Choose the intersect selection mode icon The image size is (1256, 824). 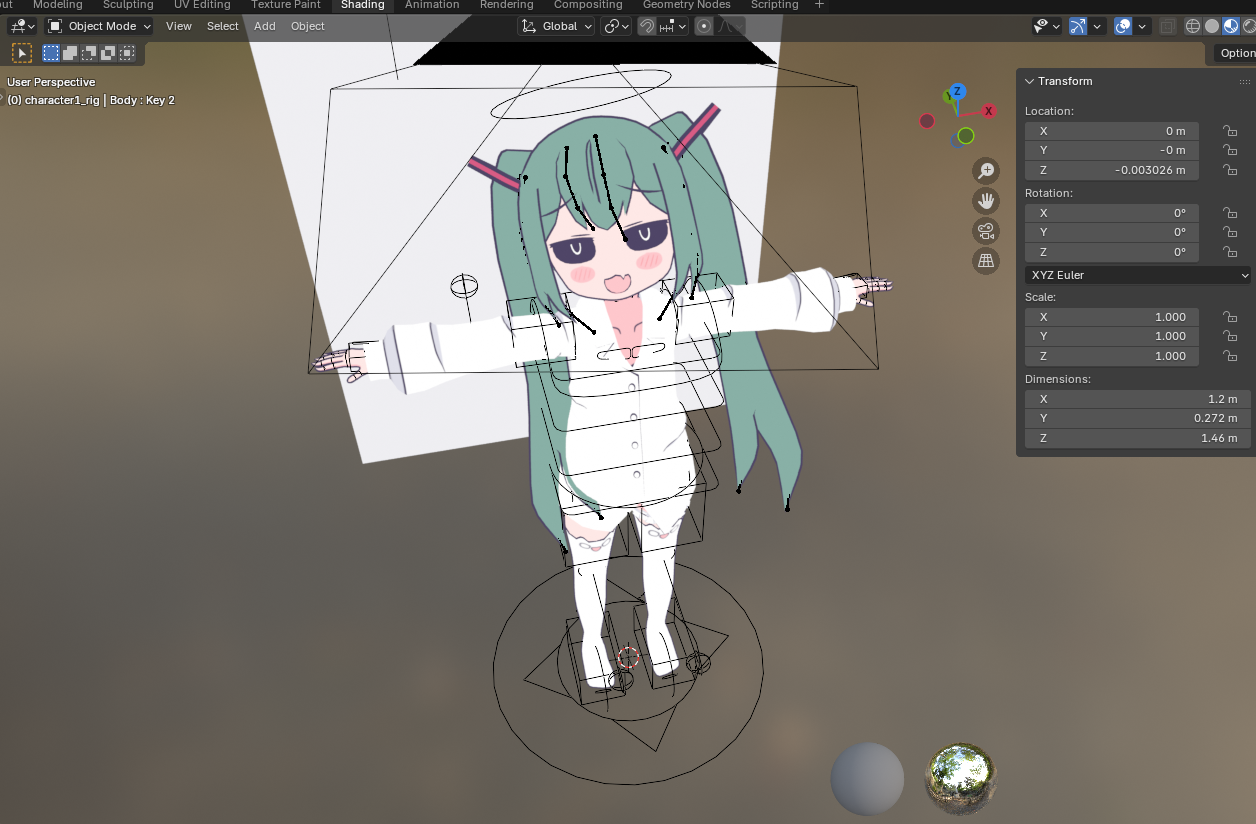(127, 53)
